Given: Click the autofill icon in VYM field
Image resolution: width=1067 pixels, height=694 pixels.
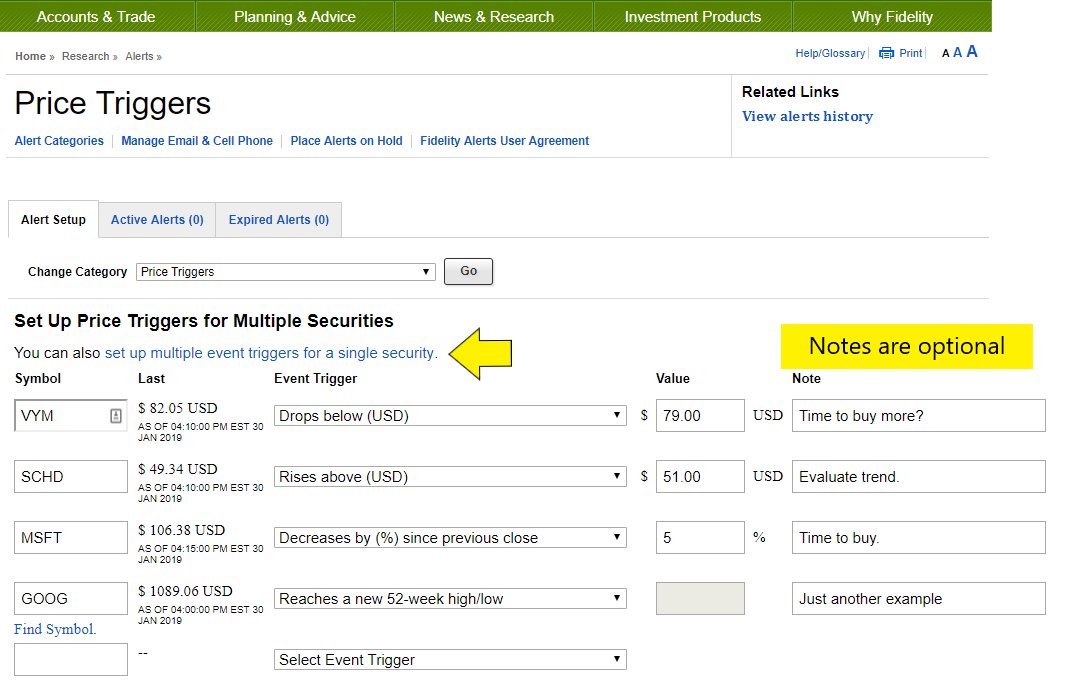Looking at the screenshot, I should tap(116, 416).
